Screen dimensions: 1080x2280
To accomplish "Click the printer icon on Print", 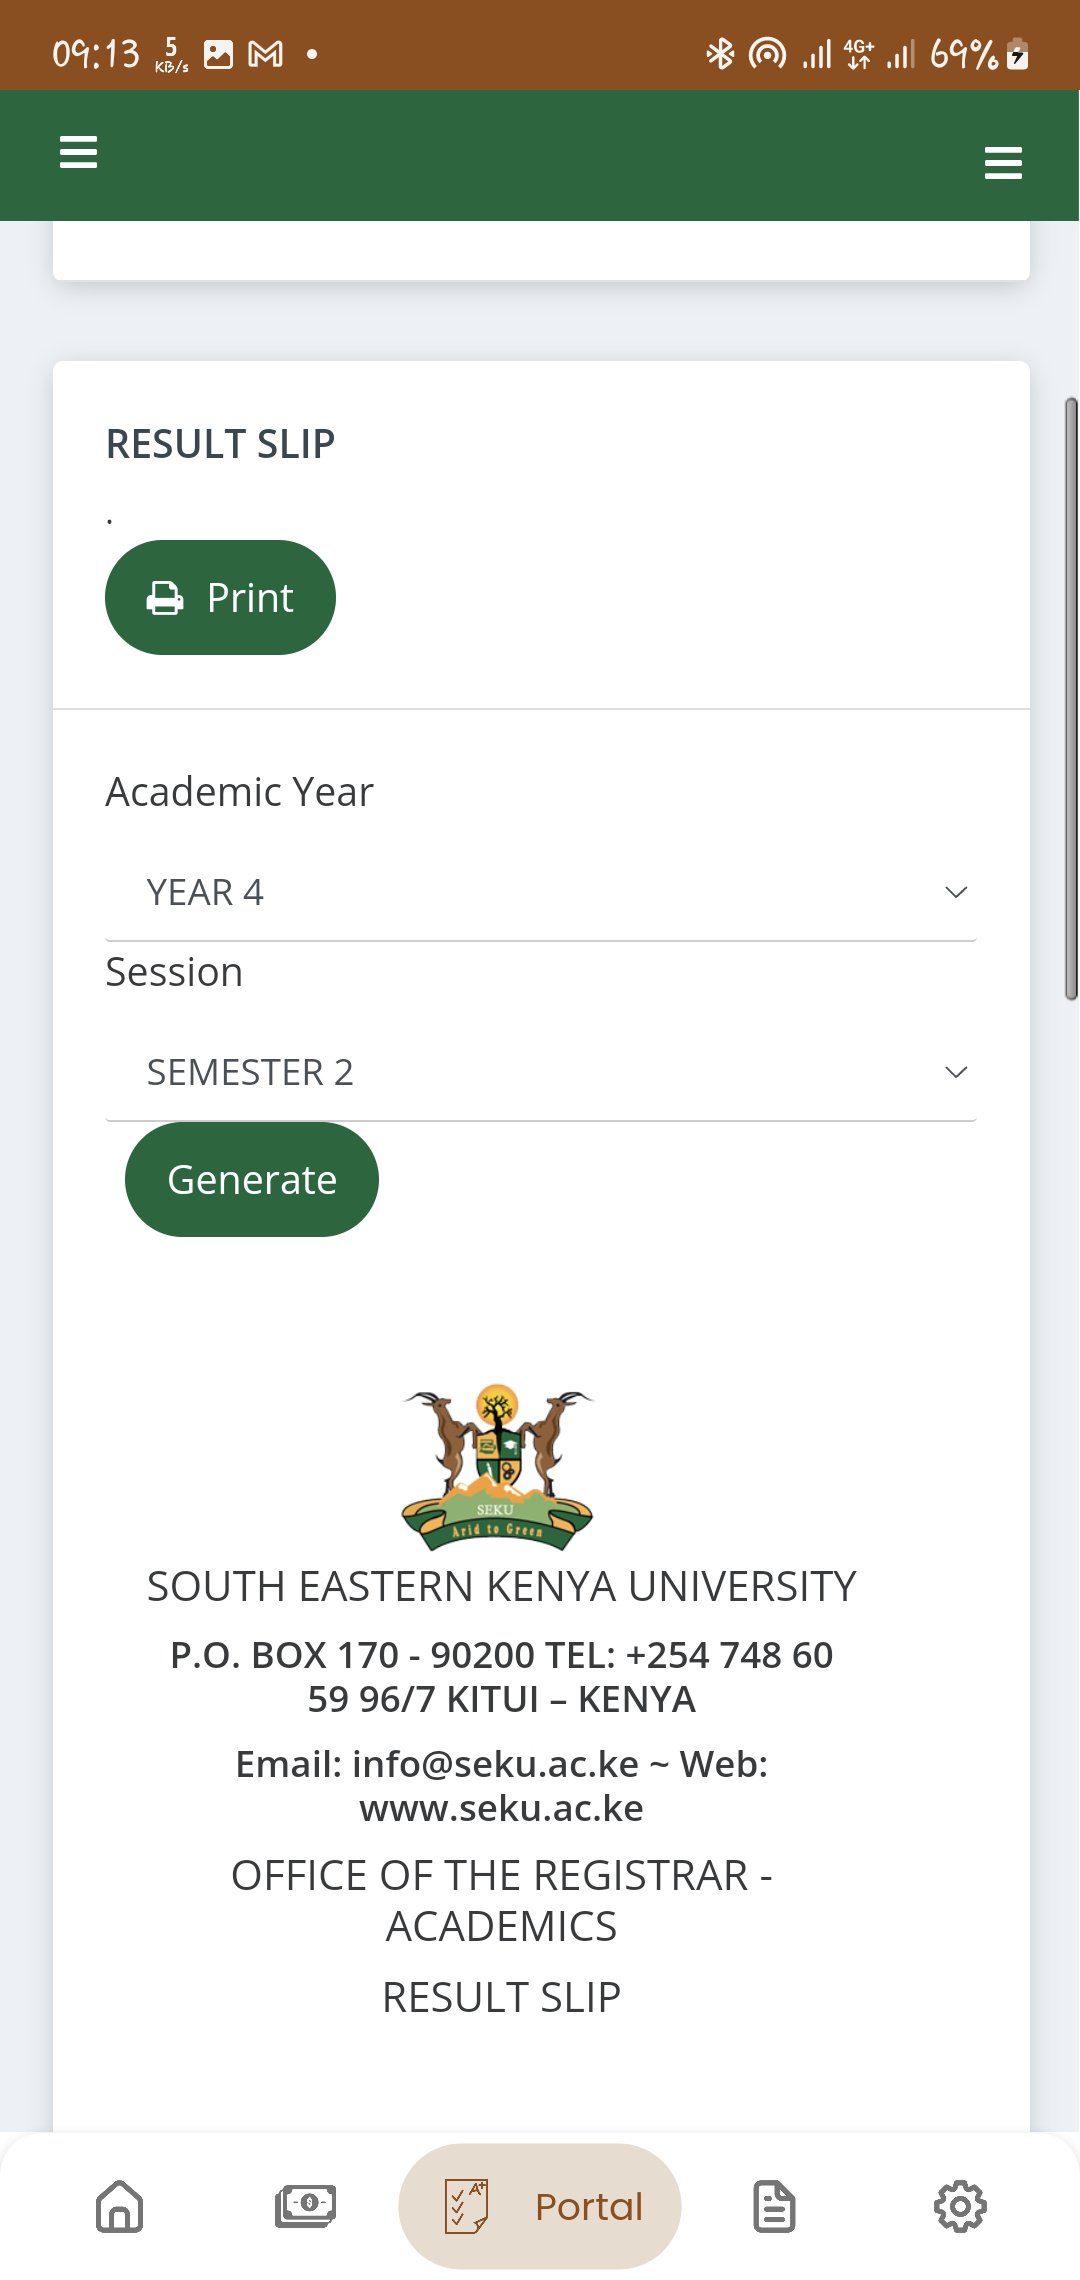I will tap(165, 598).
